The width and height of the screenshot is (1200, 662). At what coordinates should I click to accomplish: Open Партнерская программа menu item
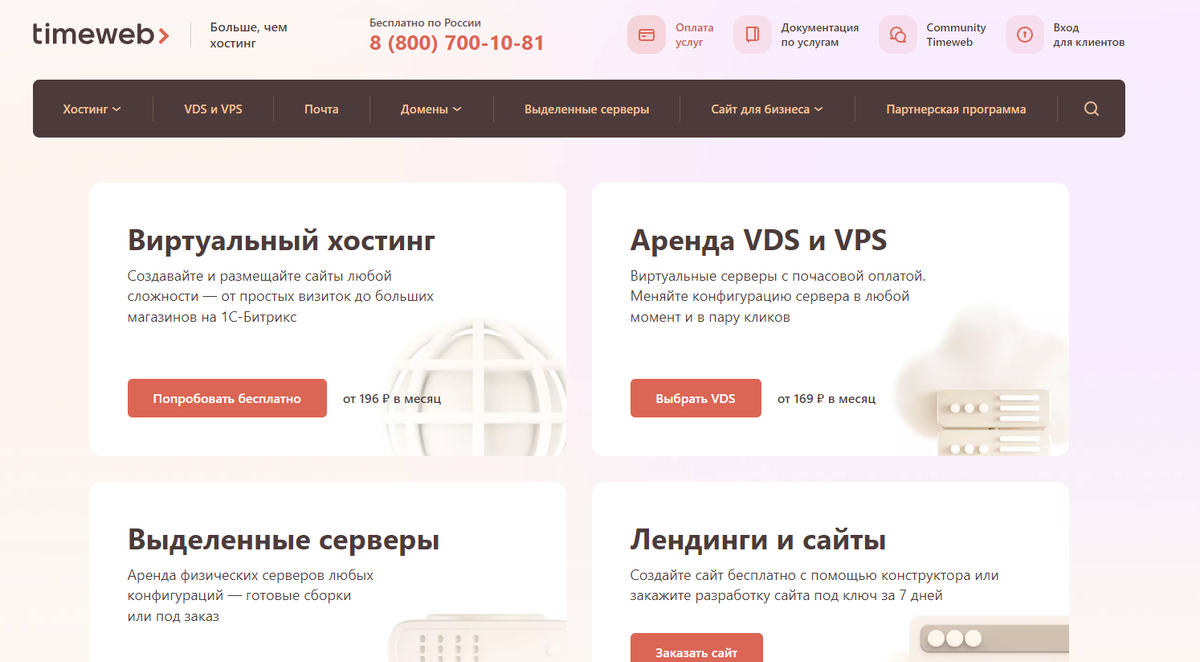(x=956, y=109)
